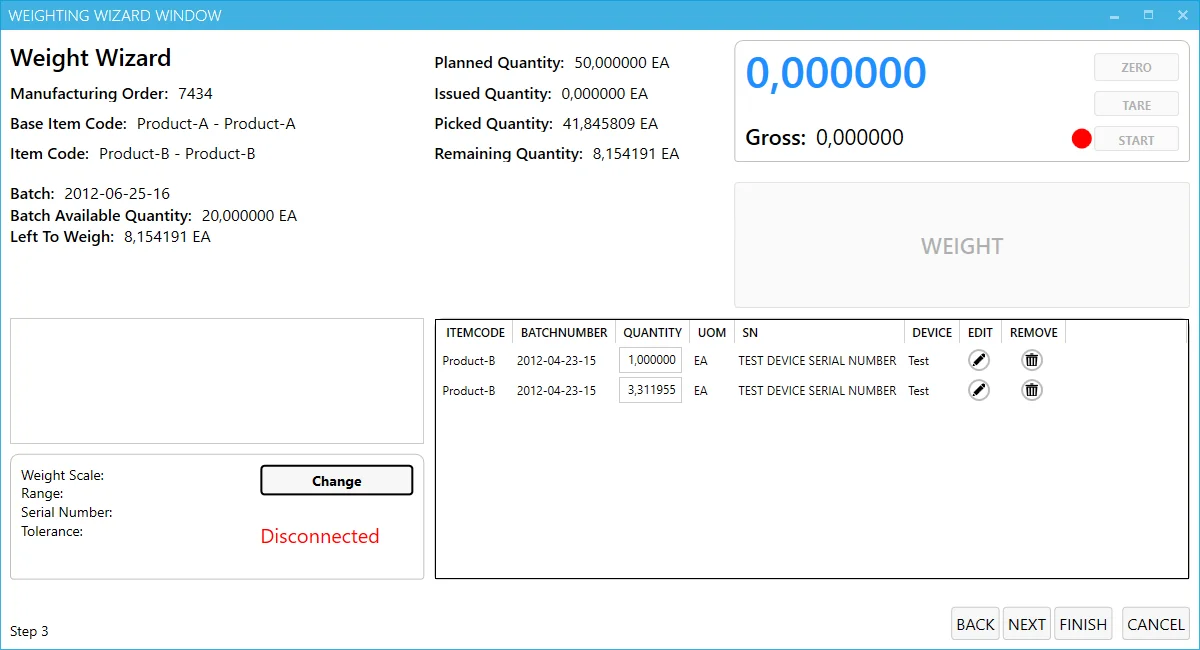Edit quantity field showing 3,311955
Viewport: 1200px width, 650px height.
coord(651,390)
